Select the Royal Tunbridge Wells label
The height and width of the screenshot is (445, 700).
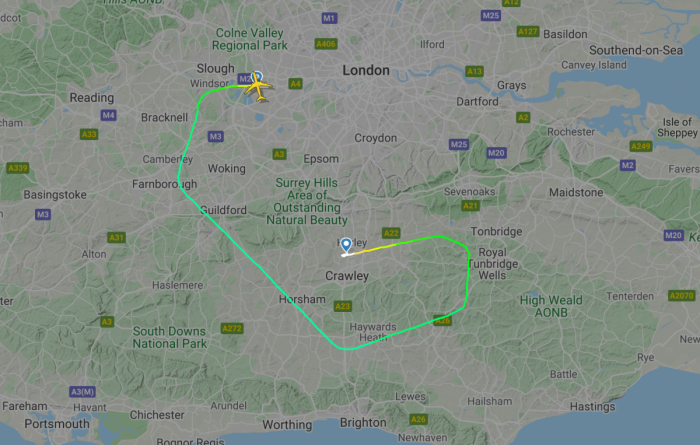493,264
